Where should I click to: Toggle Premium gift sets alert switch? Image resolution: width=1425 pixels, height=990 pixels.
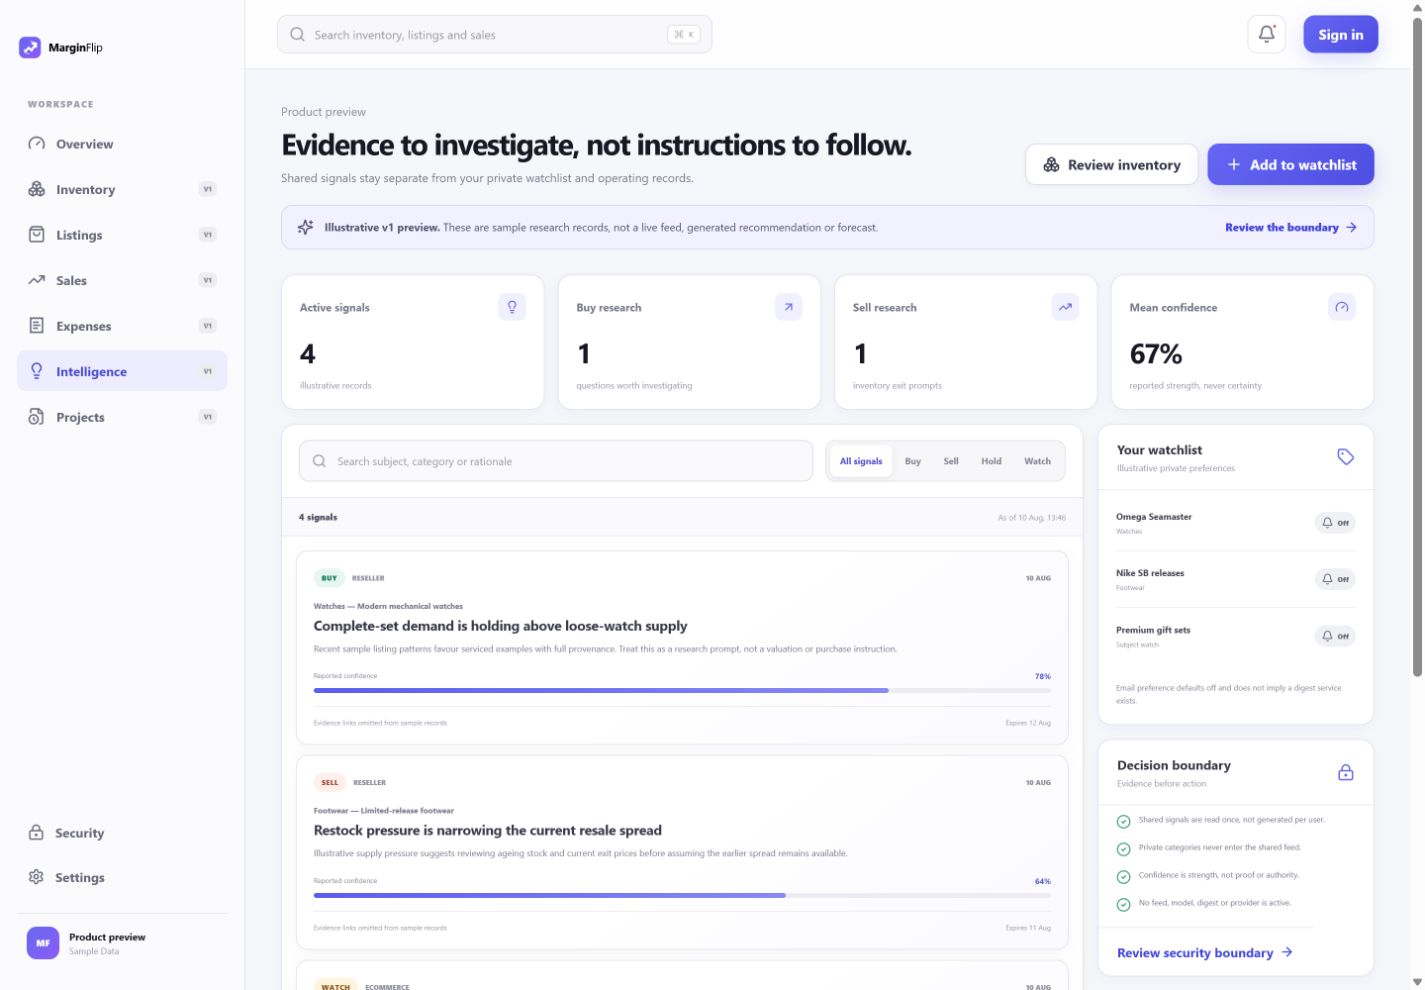coord(1335,636)
